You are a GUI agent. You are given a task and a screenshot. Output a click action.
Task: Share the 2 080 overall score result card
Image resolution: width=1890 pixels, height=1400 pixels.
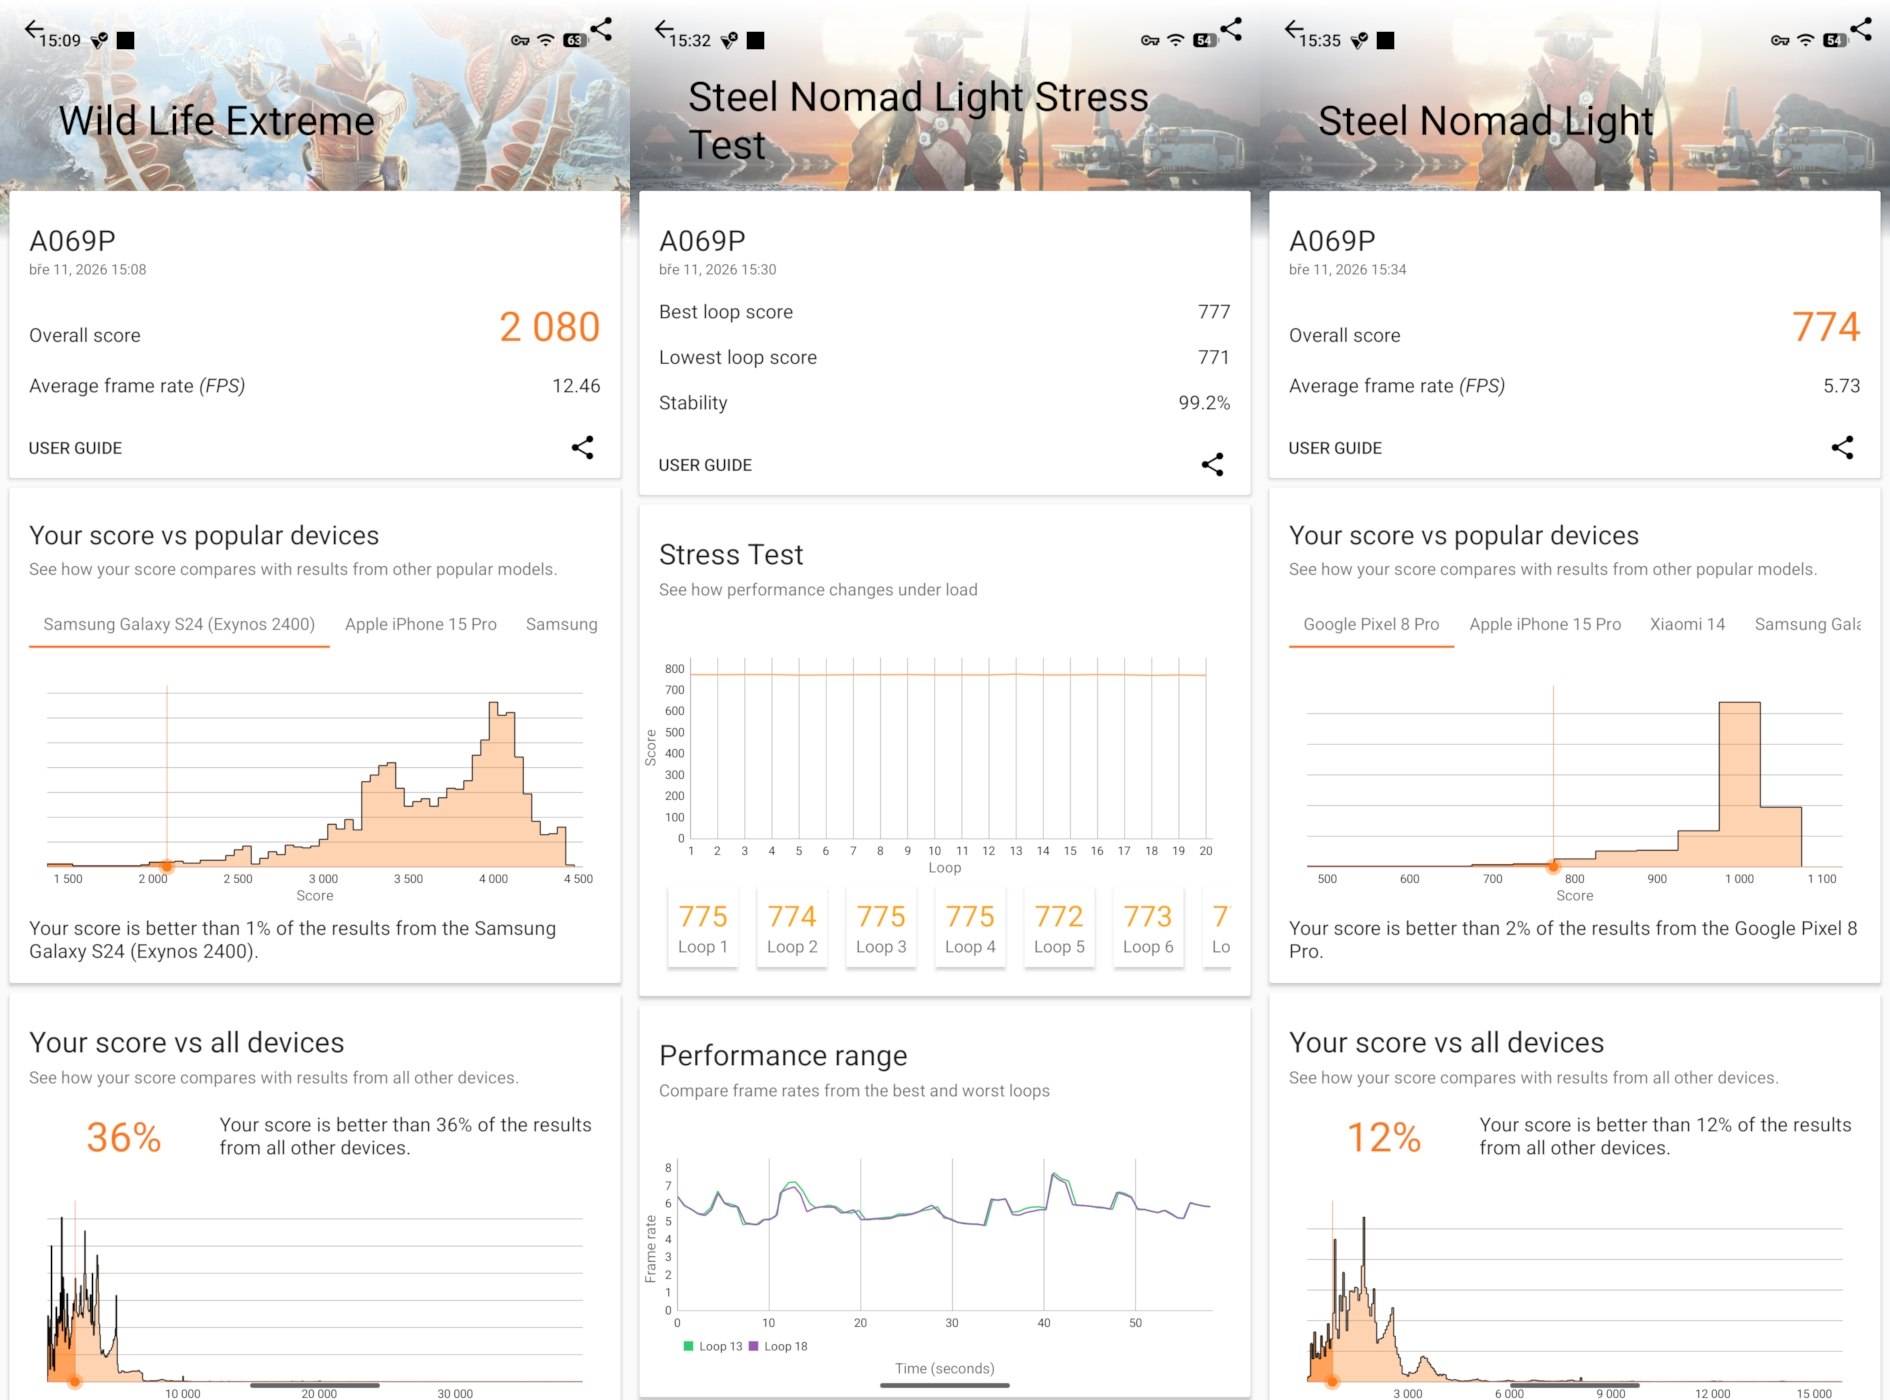click(x=582, y=447)
